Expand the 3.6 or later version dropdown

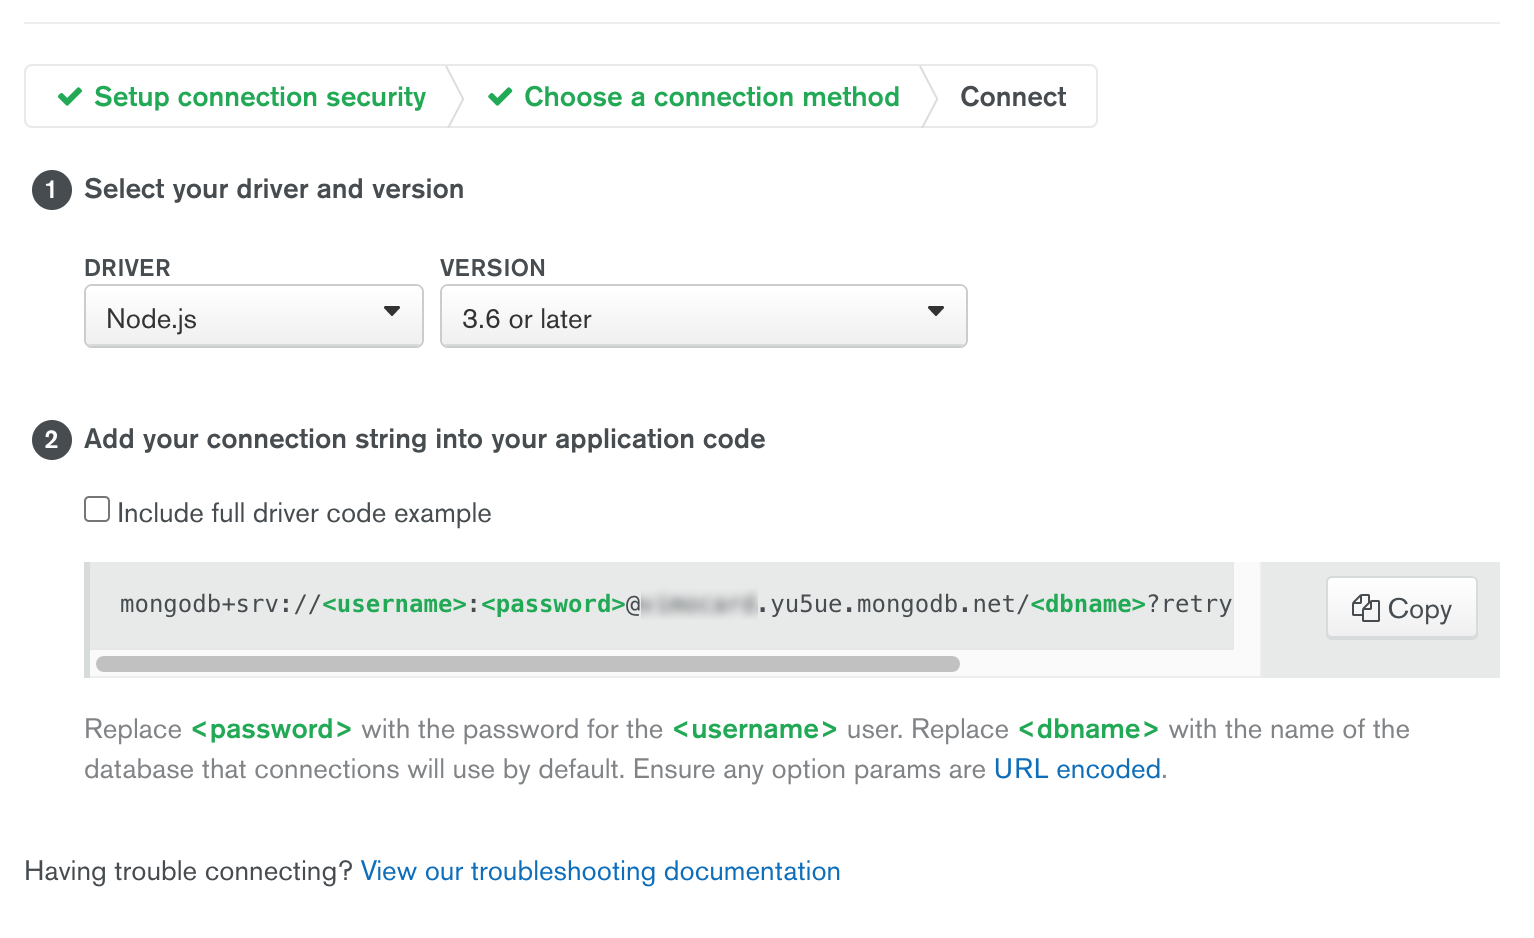click(x=703, y=317)
